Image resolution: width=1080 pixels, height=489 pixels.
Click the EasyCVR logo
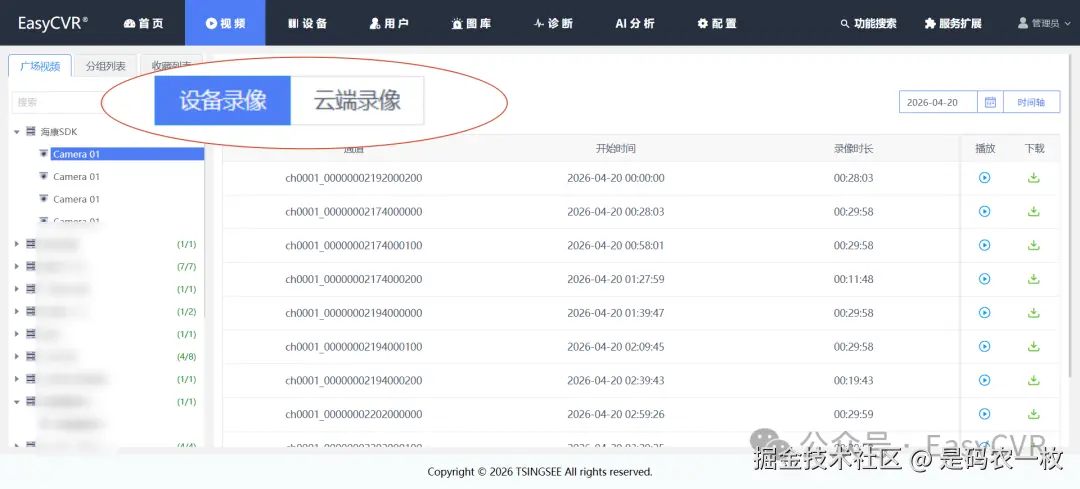click(x=53, y=23)
